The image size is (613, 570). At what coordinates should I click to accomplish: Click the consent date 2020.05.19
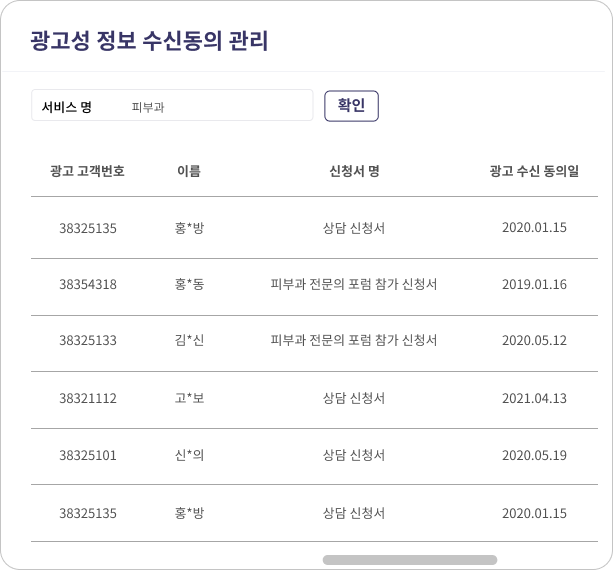[x=534, y=455]
